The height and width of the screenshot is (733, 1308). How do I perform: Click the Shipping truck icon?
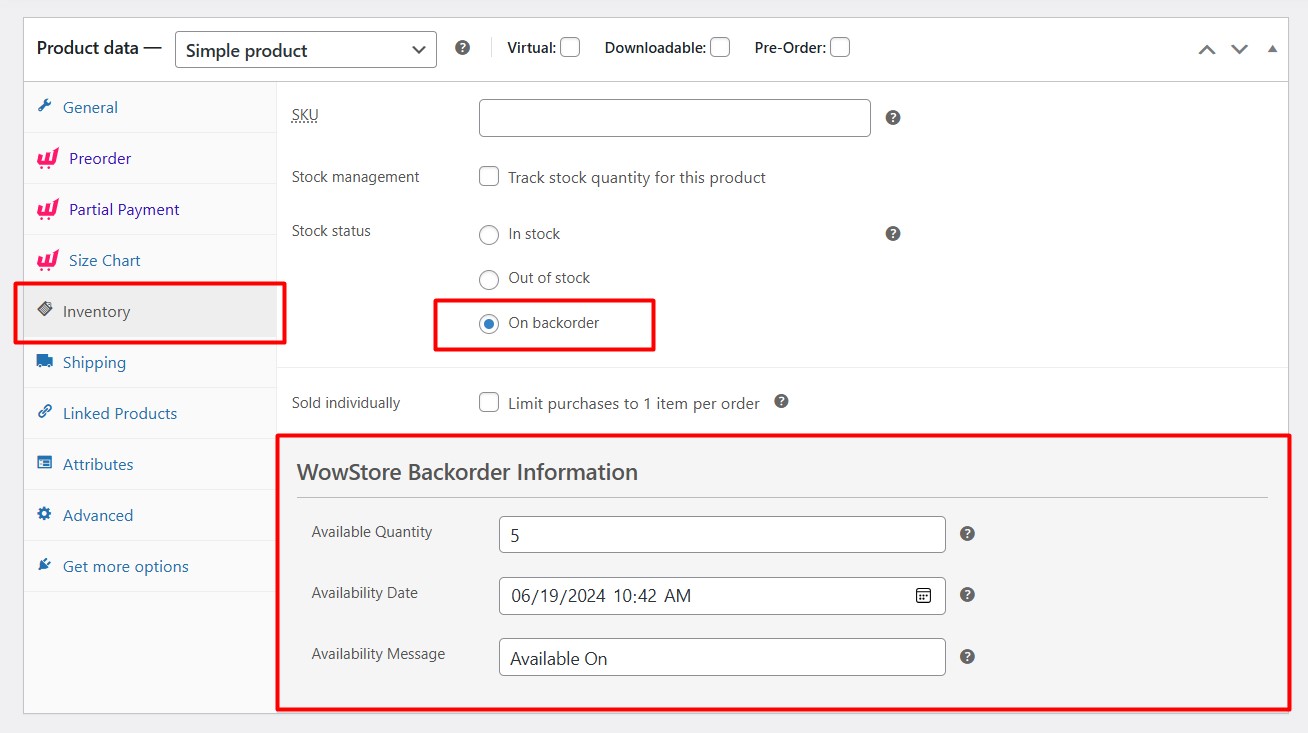pyautogui.click(x=44, y=362)
